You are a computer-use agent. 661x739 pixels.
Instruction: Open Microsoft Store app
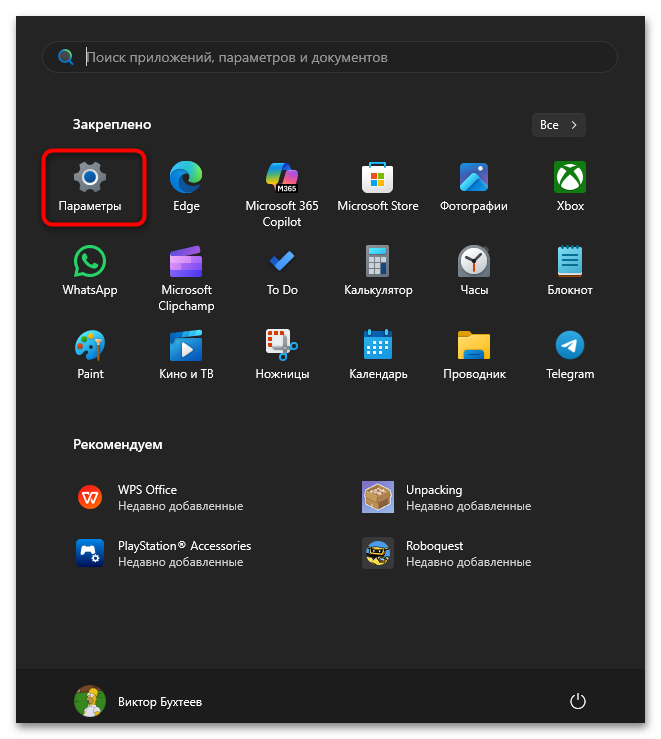[x=378, y=187]
